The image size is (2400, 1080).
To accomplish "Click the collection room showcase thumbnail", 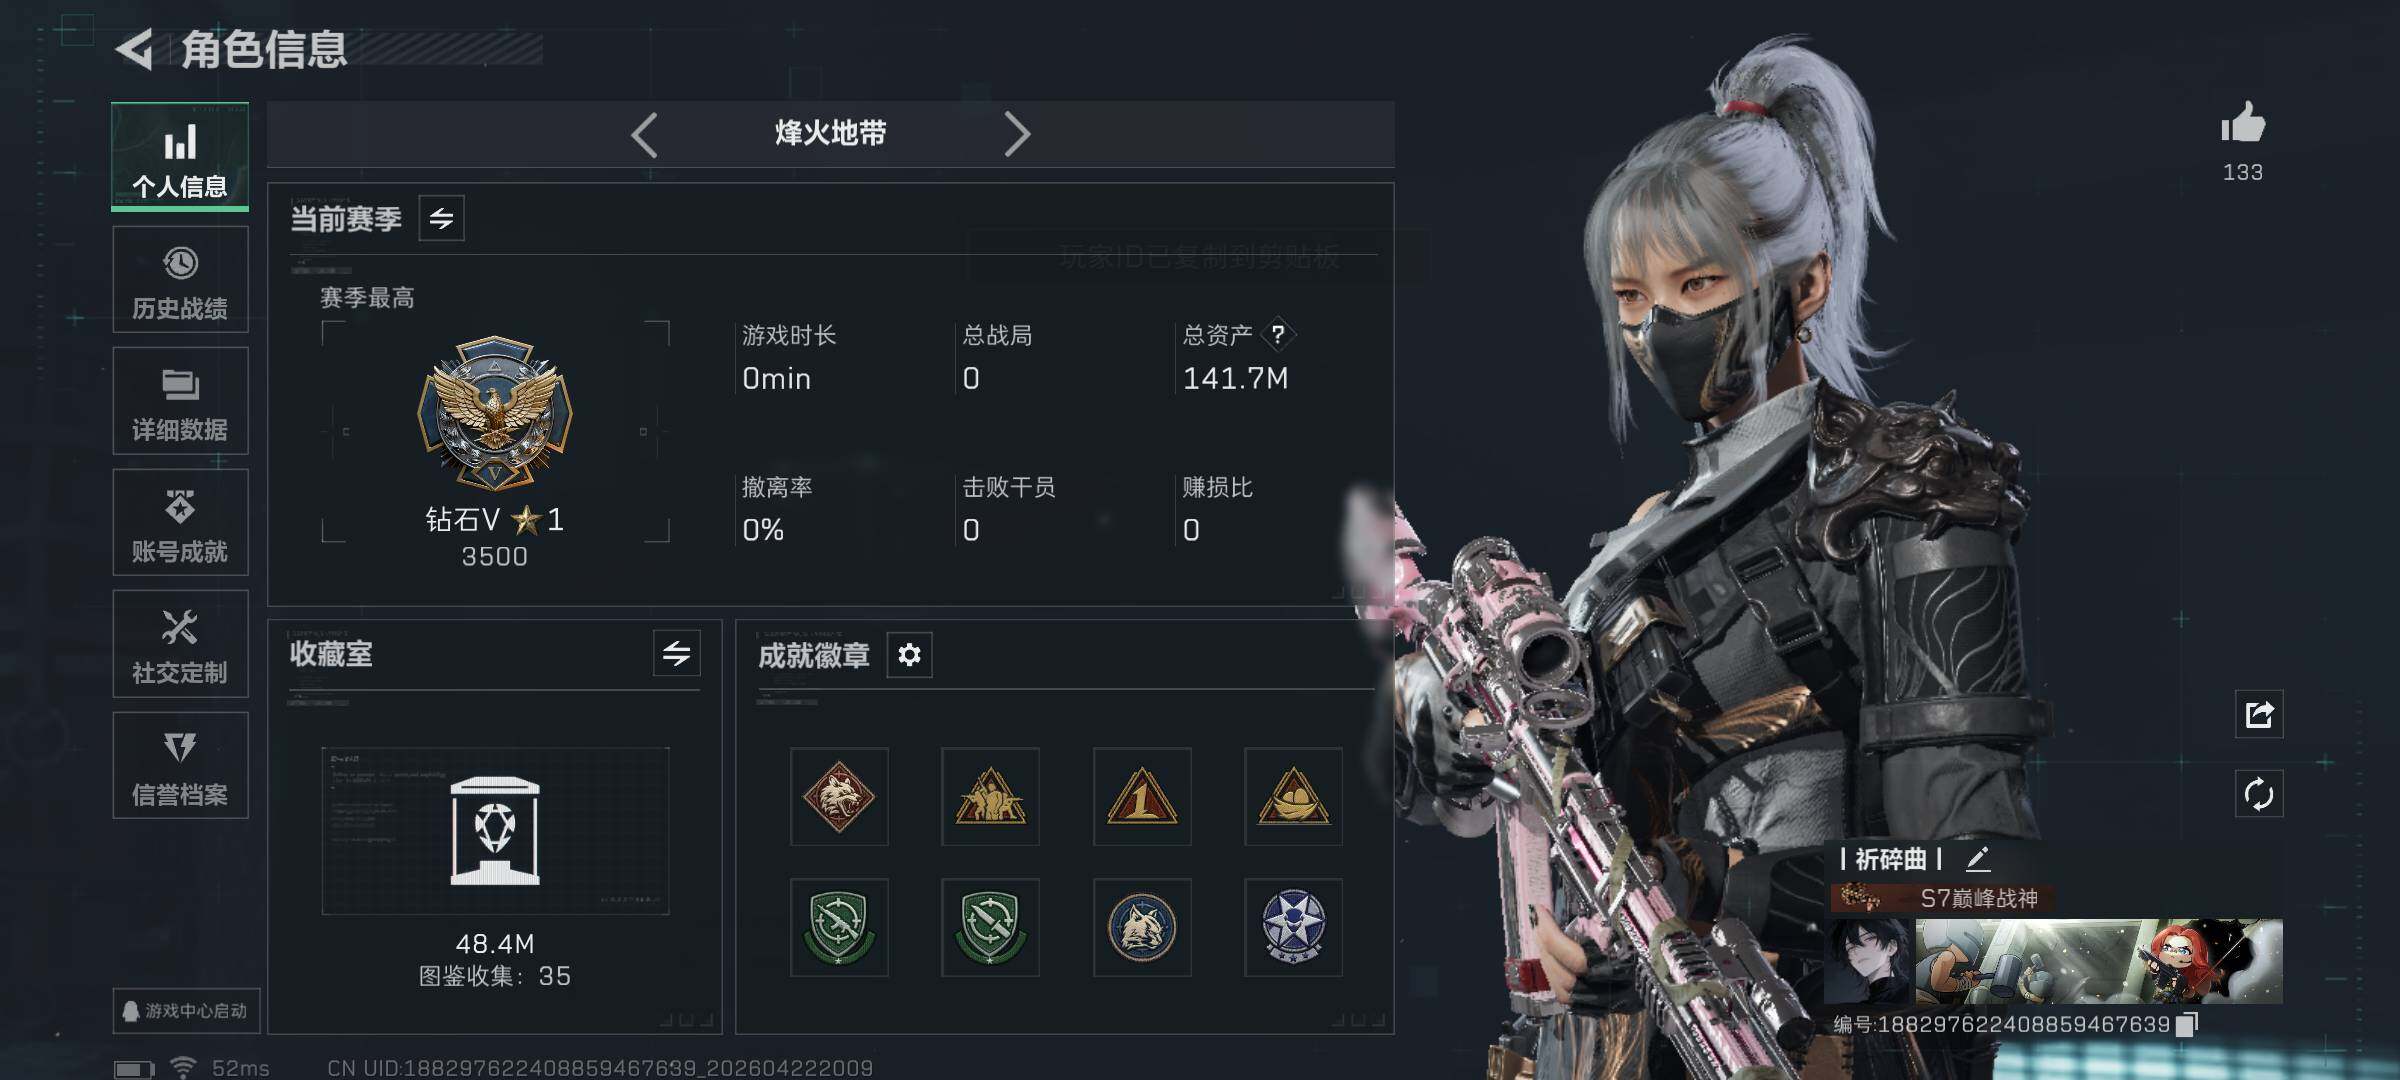I will coord(495,831).
